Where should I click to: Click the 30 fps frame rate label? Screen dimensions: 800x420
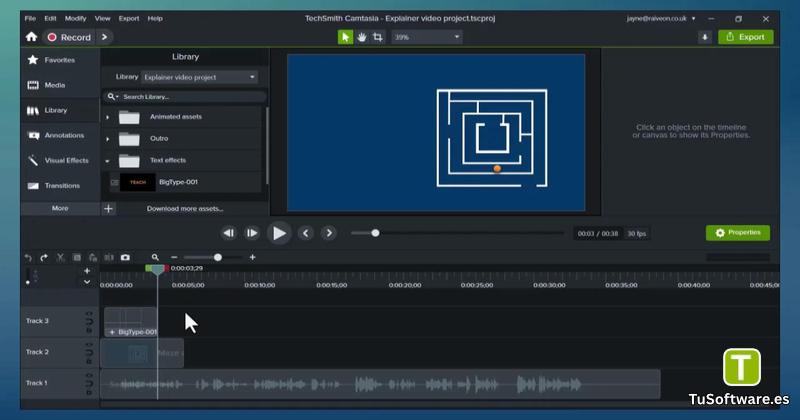(x=637, y=234)
